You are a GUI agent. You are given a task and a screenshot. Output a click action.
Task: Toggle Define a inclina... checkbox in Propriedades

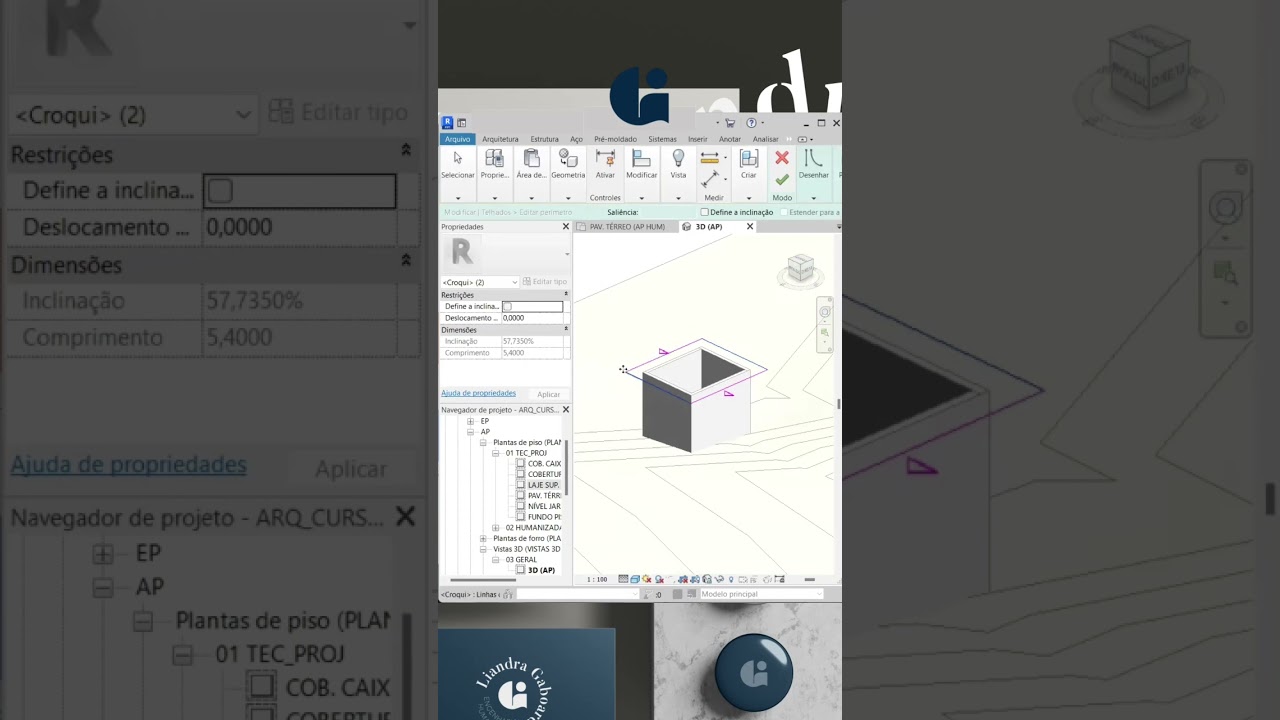pyautogui.click(x=507, y=306)
